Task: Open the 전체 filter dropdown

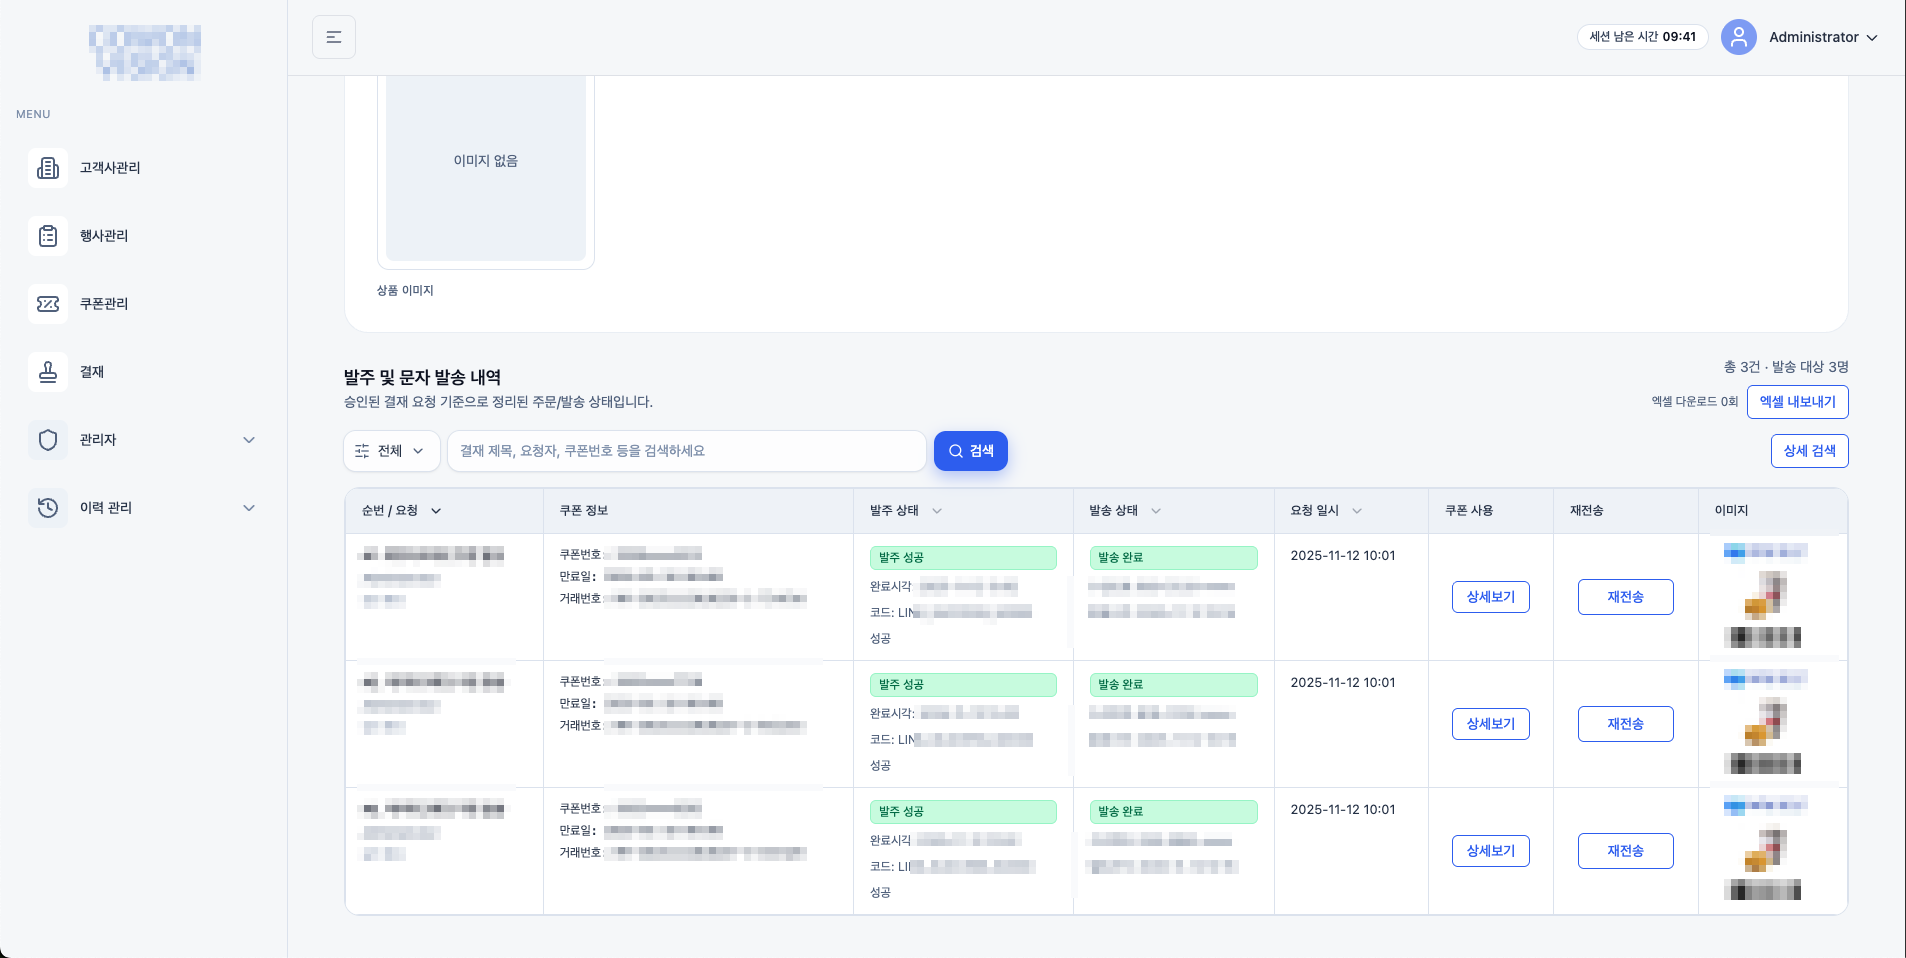Action: pyautogui.click(x=391, y=451)
